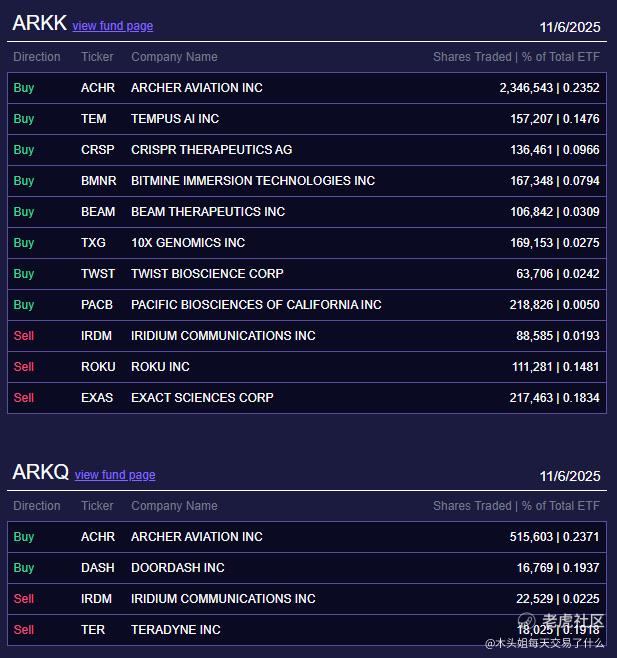Screen dimensions: 617x658
Task: Click the value 111,281 | 0.1481
Action: click(x=556, y=367)
